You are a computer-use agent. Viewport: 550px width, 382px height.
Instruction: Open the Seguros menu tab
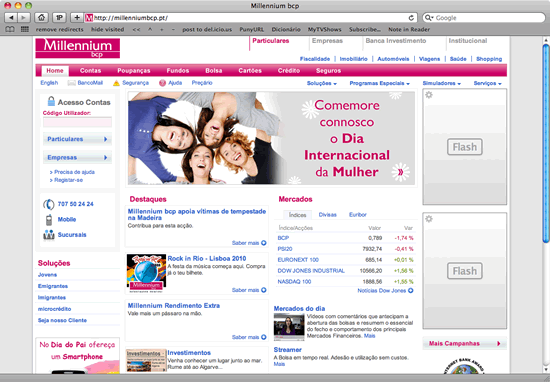[328, 71]
